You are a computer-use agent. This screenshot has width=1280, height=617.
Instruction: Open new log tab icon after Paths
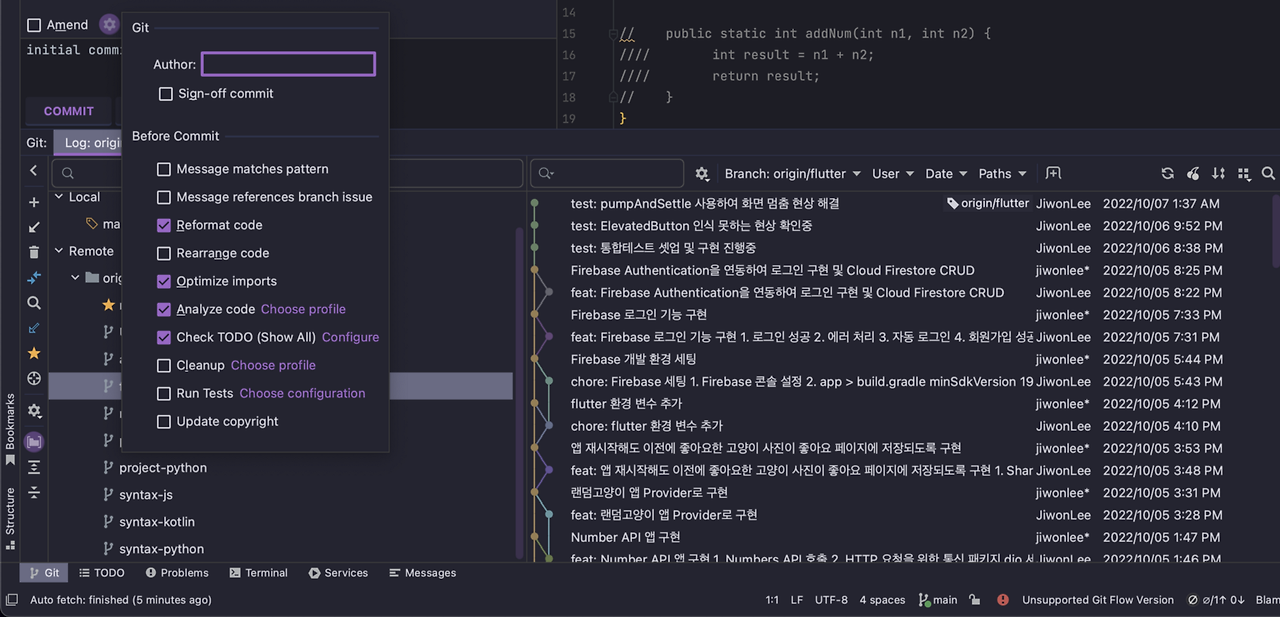(x=1053, y=173)
